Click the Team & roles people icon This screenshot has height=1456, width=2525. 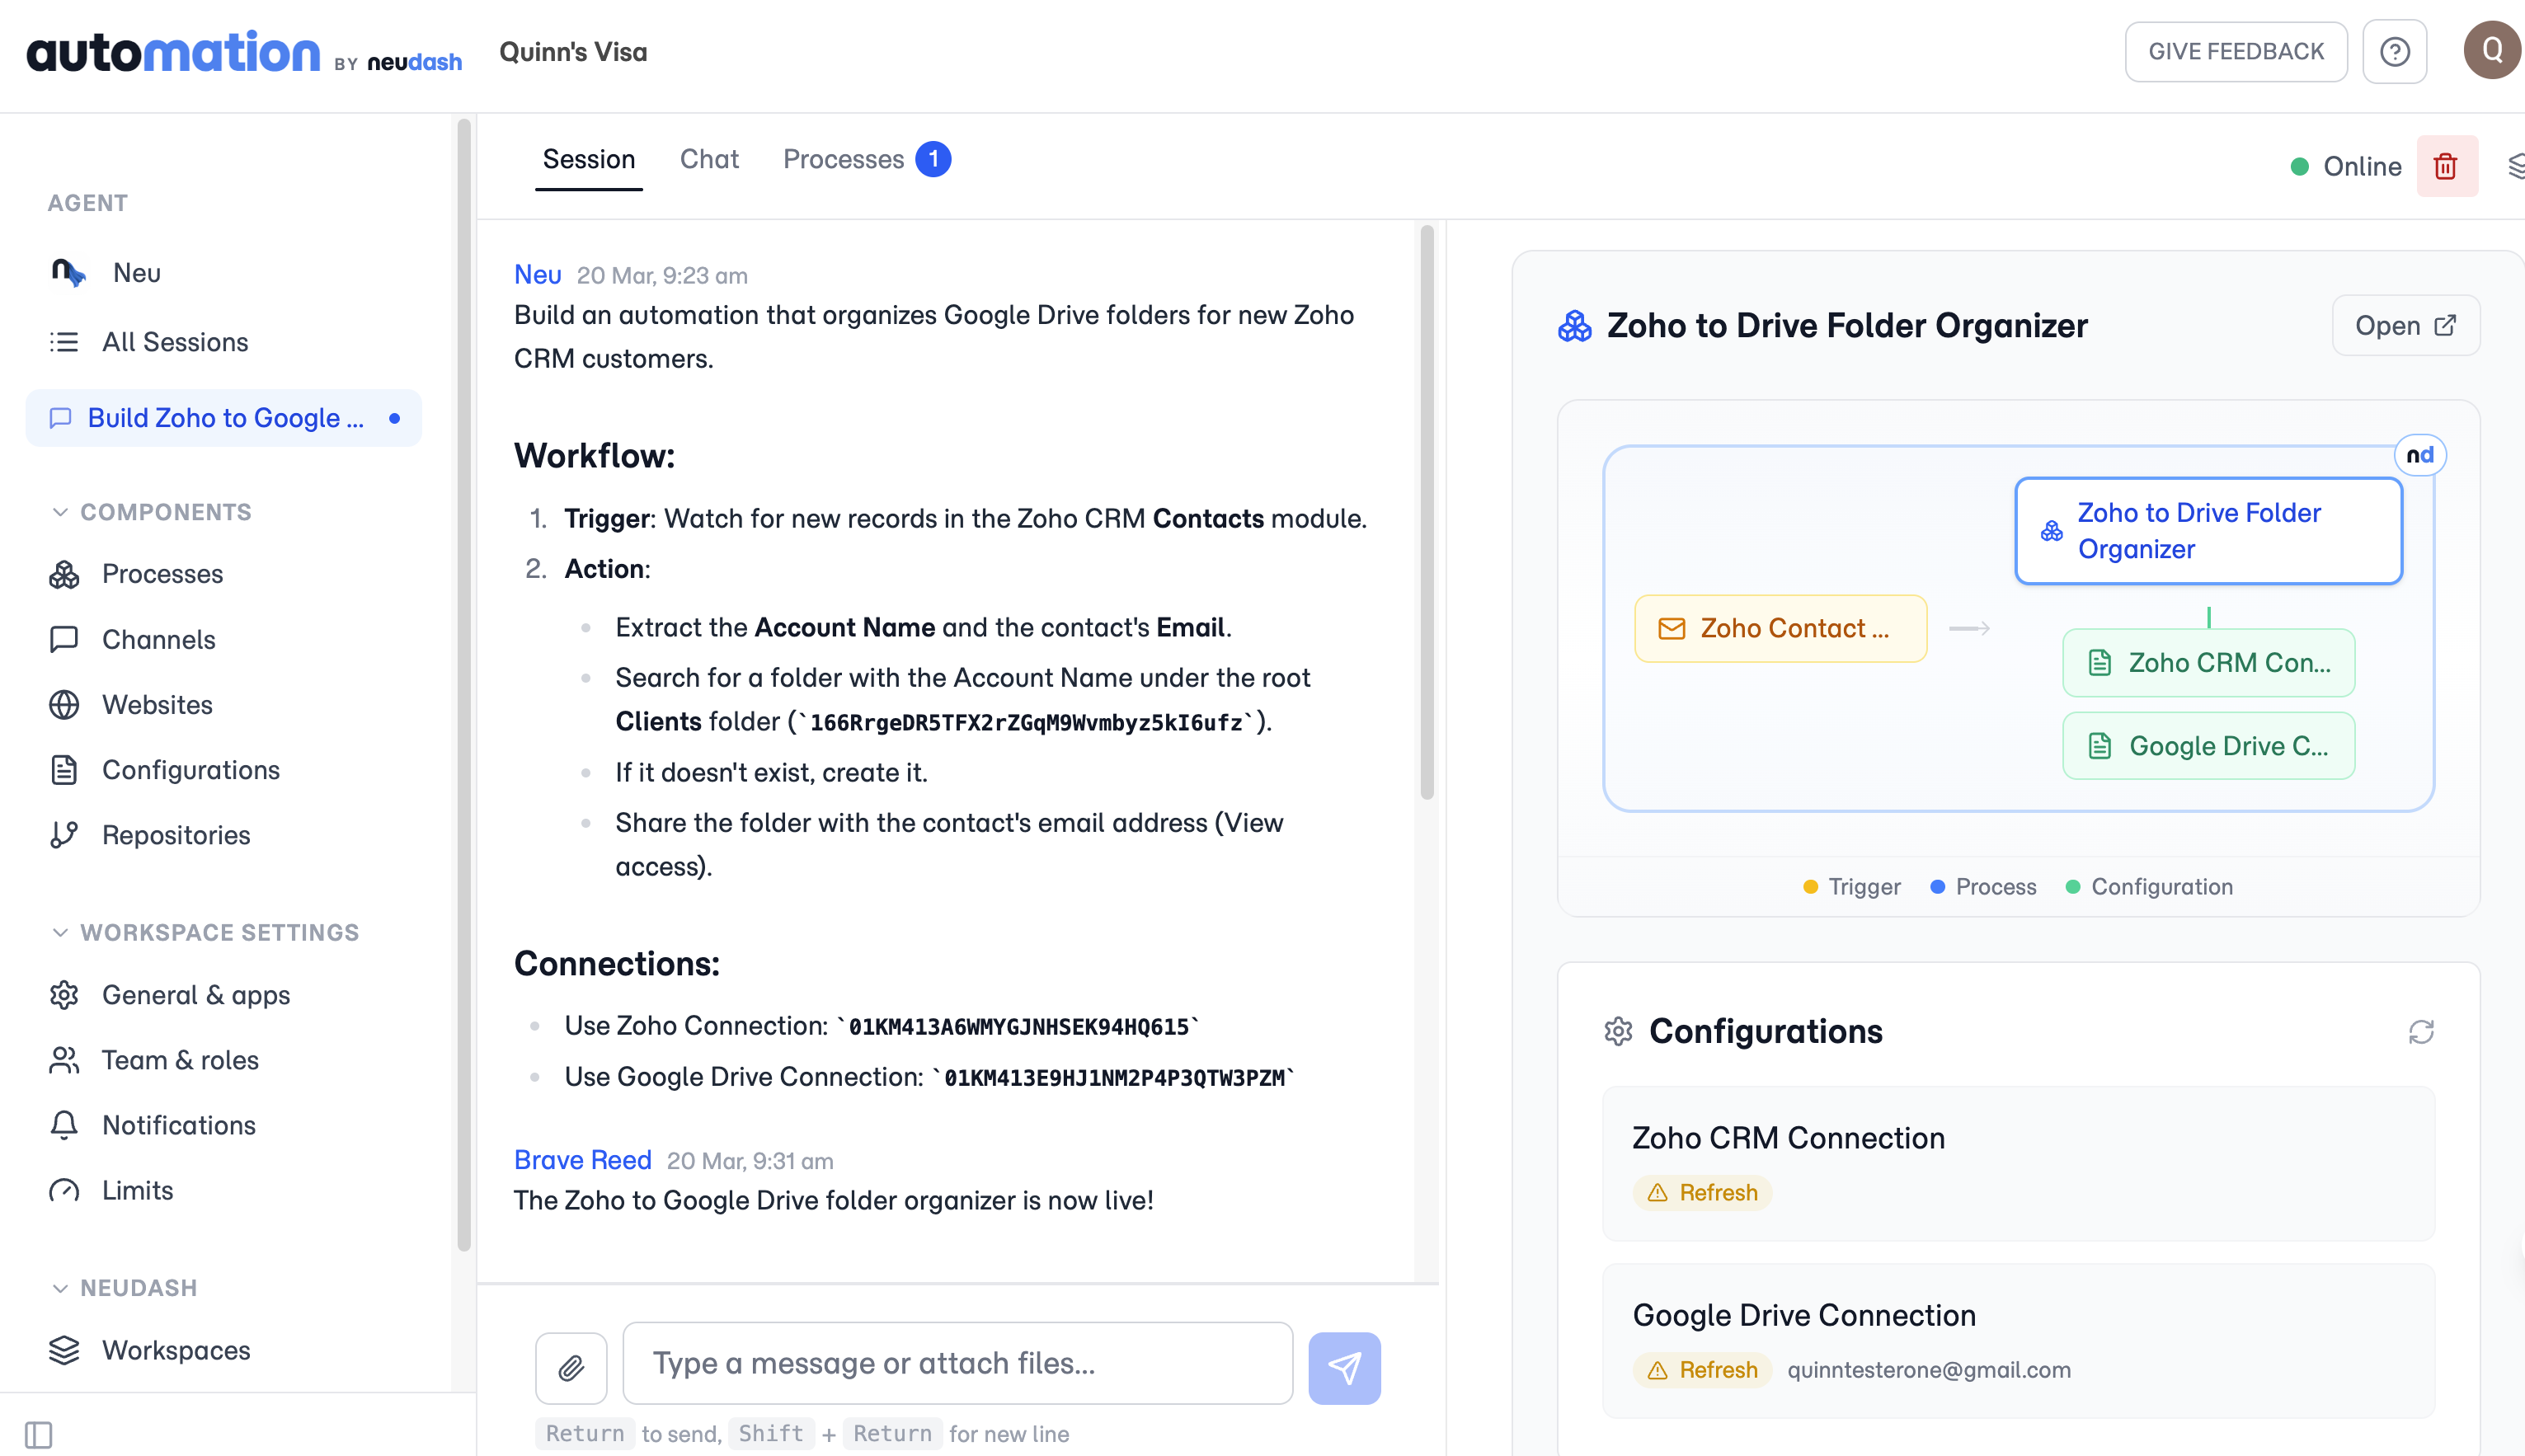pyautogui.click(x=64, y=1060)
